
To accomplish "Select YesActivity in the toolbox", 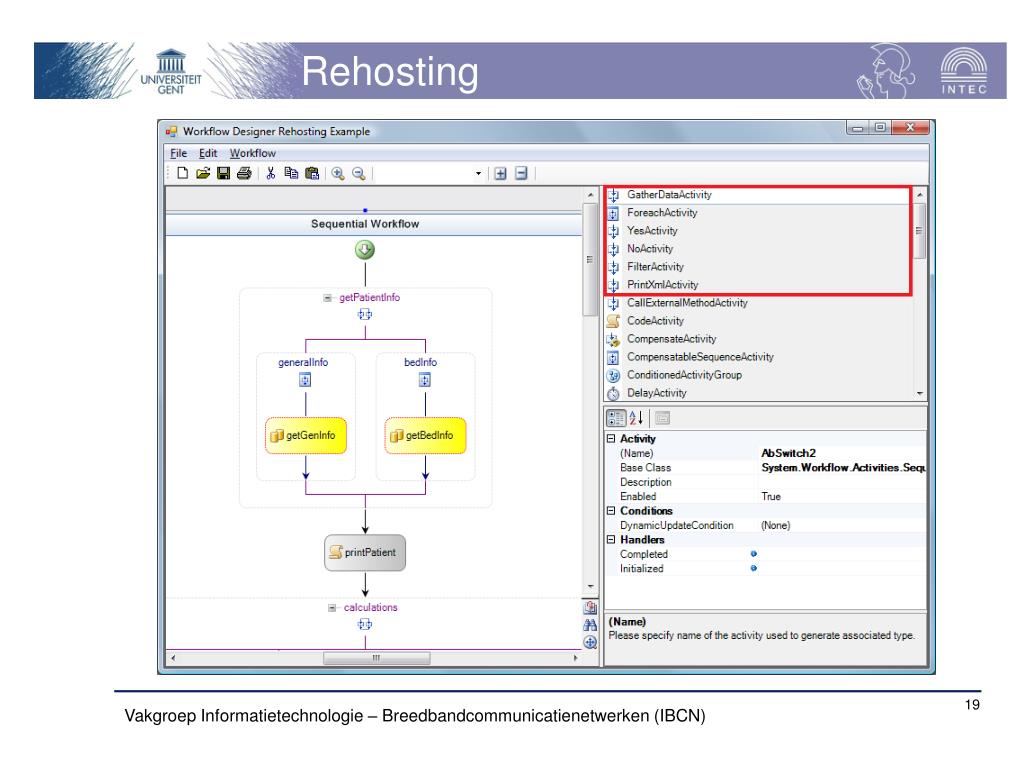I will pyautogui.click(x=652, y=231).
